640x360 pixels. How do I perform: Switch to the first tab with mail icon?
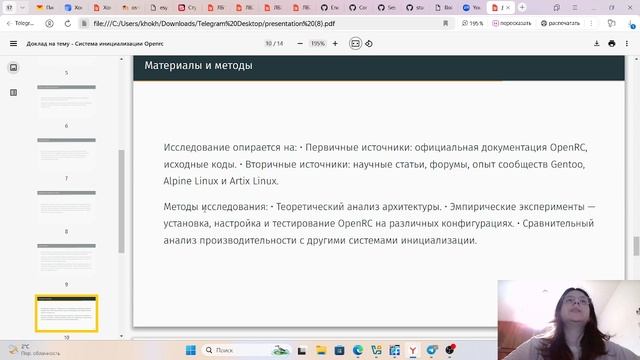[x=45, y=7]
